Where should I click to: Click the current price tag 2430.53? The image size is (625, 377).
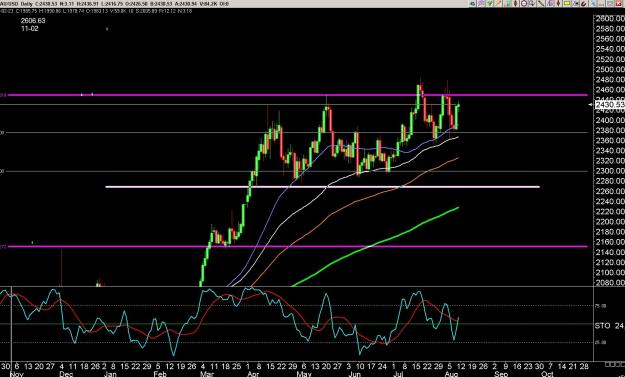point(609,104)
